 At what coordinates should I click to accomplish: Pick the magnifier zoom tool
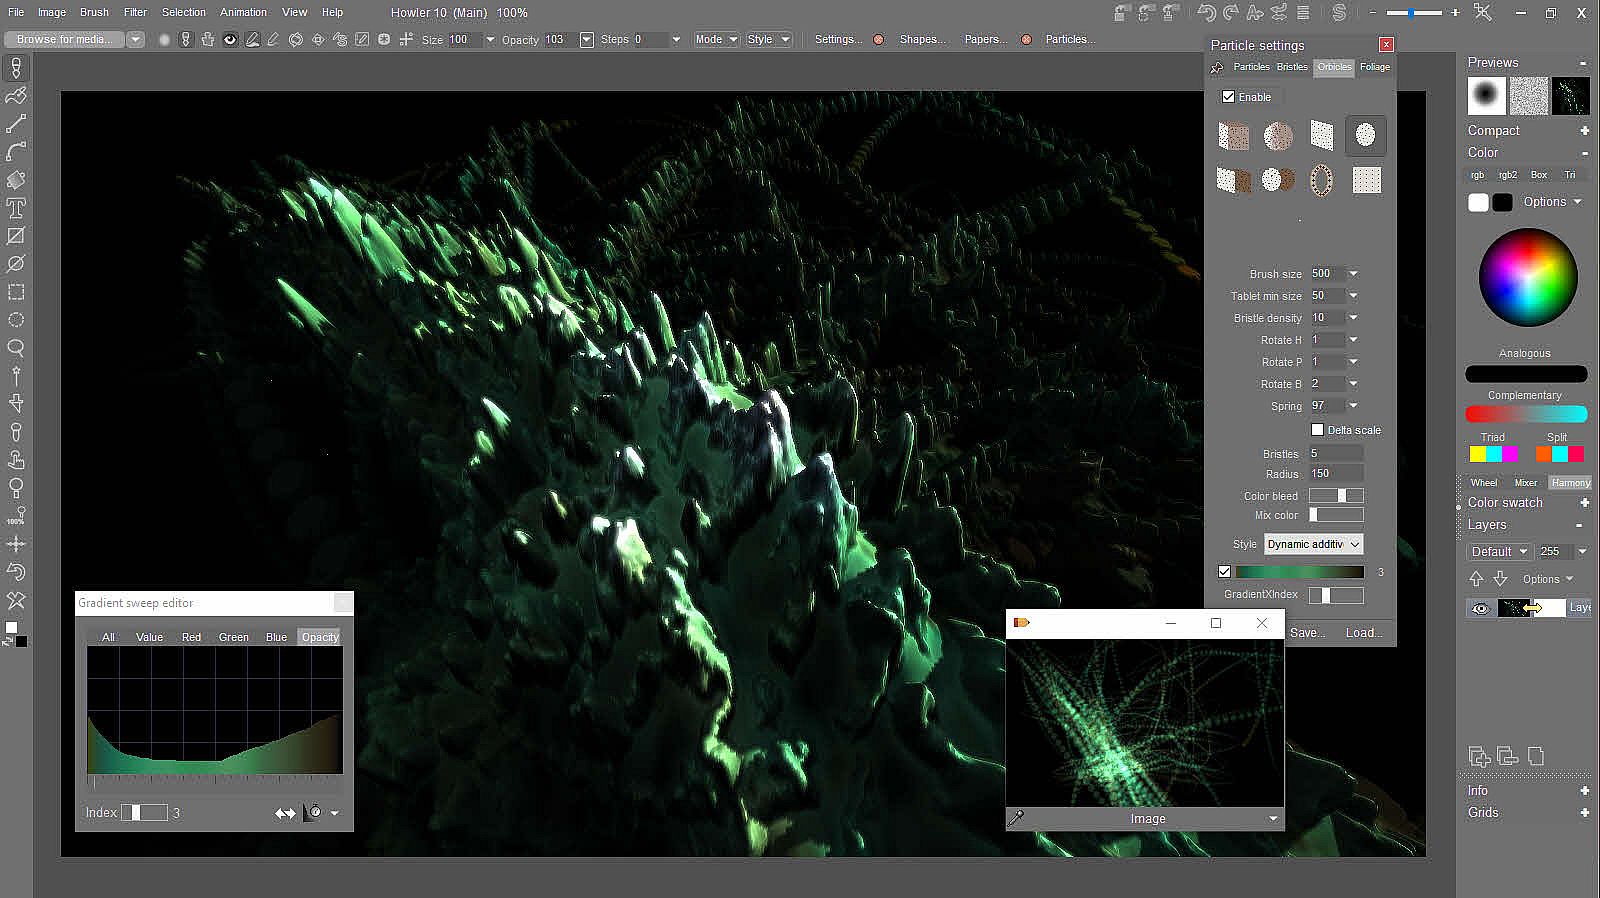[x=16, y=348]
